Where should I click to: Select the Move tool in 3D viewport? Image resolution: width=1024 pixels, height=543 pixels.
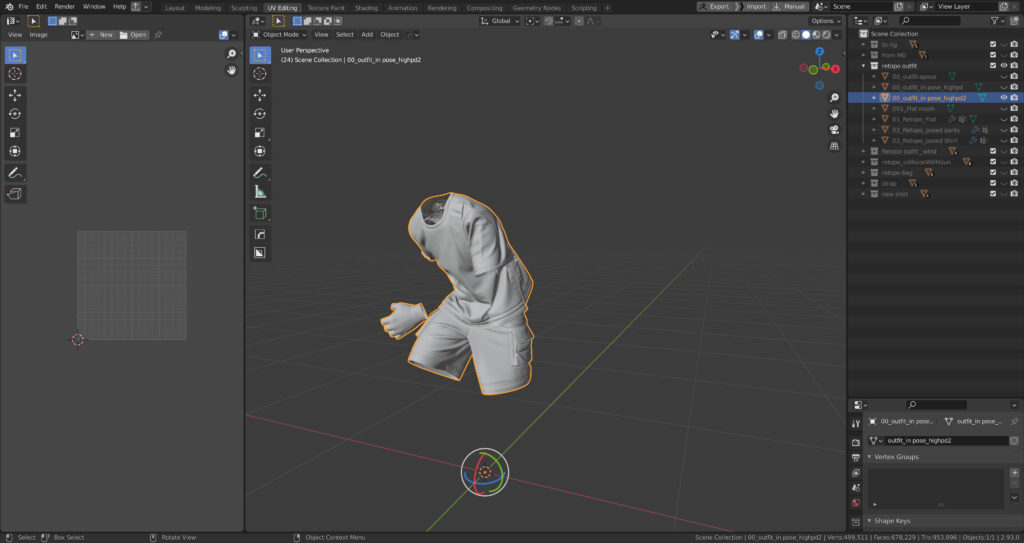260,95
